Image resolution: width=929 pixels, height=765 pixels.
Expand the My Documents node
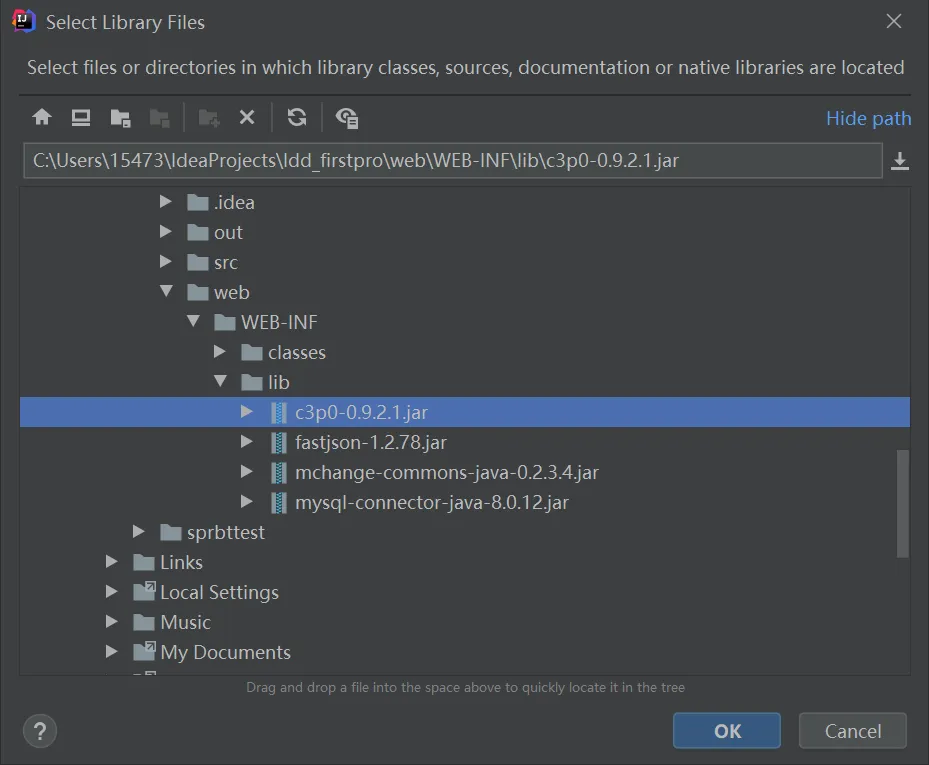pos(112,652)
